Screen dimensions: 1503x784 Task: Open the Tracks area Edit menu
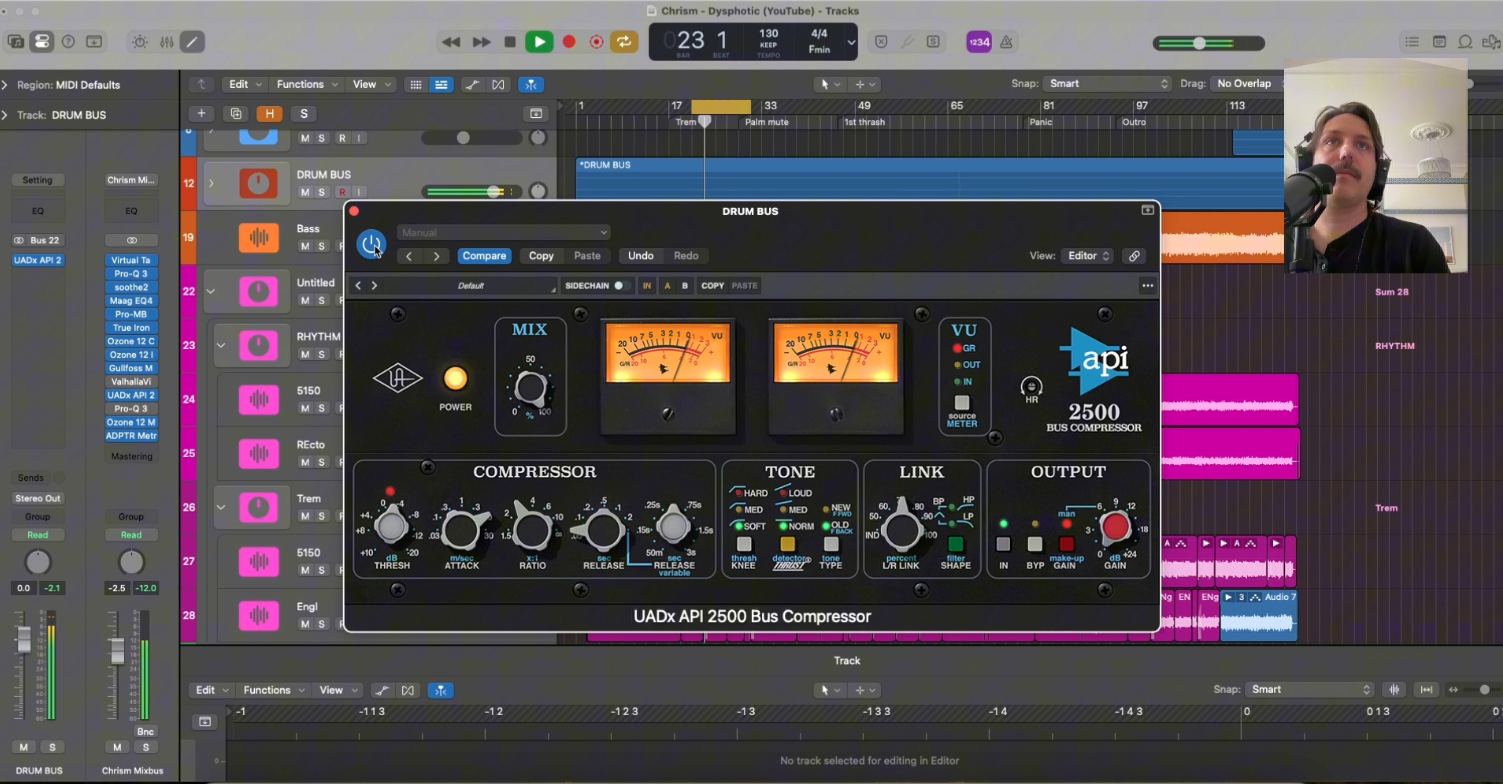(244, 84)
